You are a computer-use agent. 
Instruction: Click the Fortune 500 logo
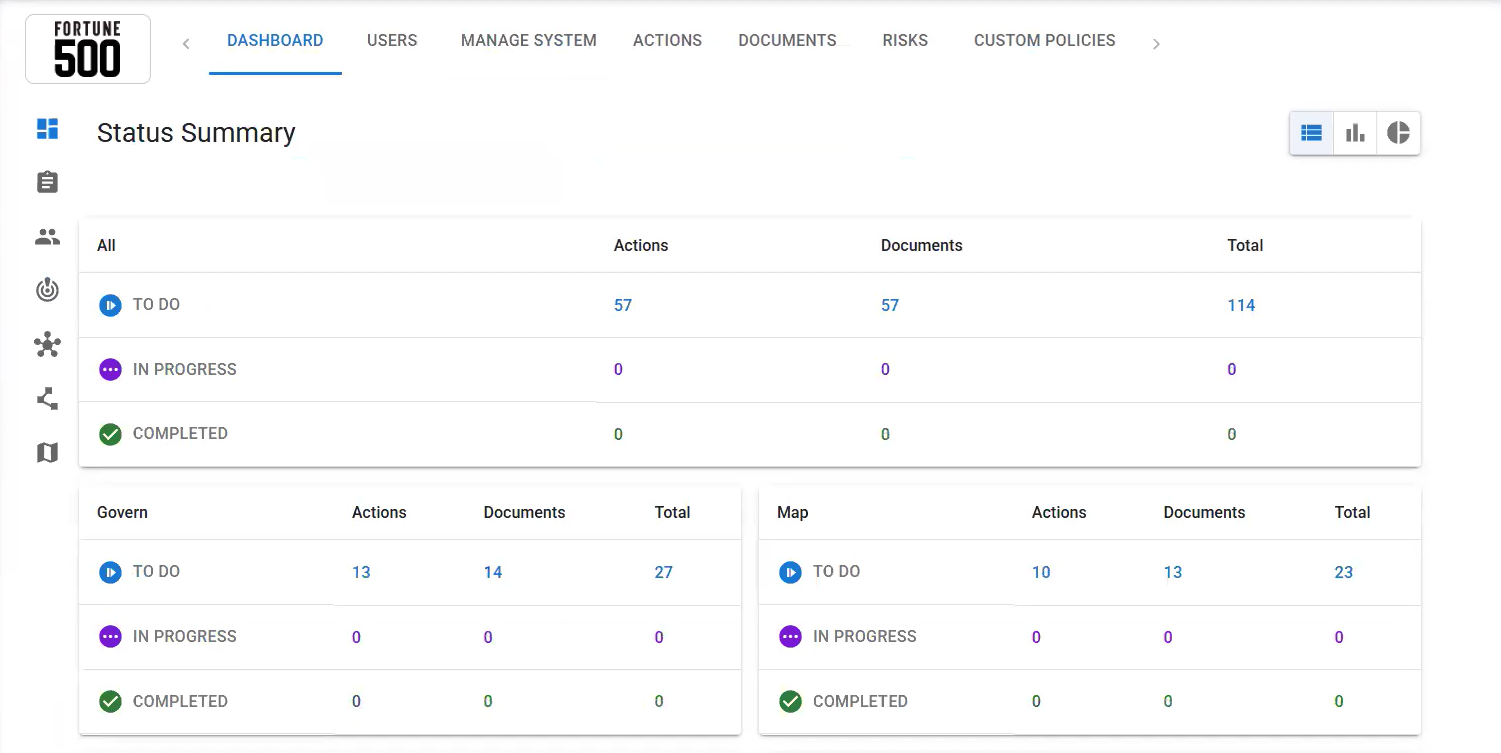point(88,49)
